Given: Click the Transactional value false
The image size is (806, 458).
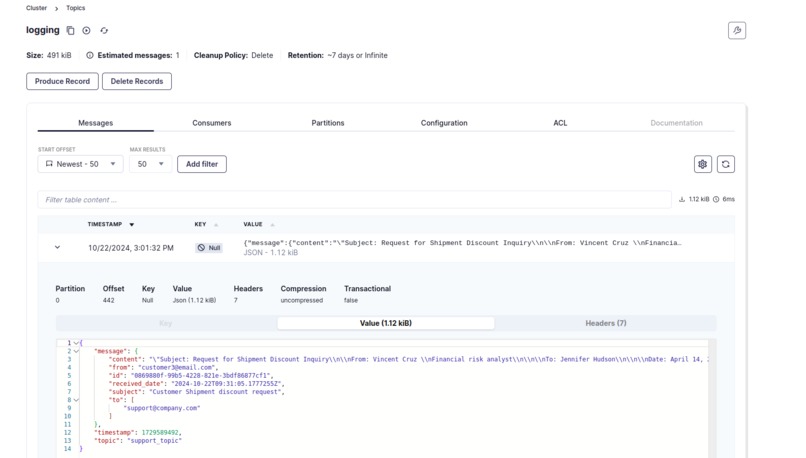Looking at the screenshot, I should 351,300.
